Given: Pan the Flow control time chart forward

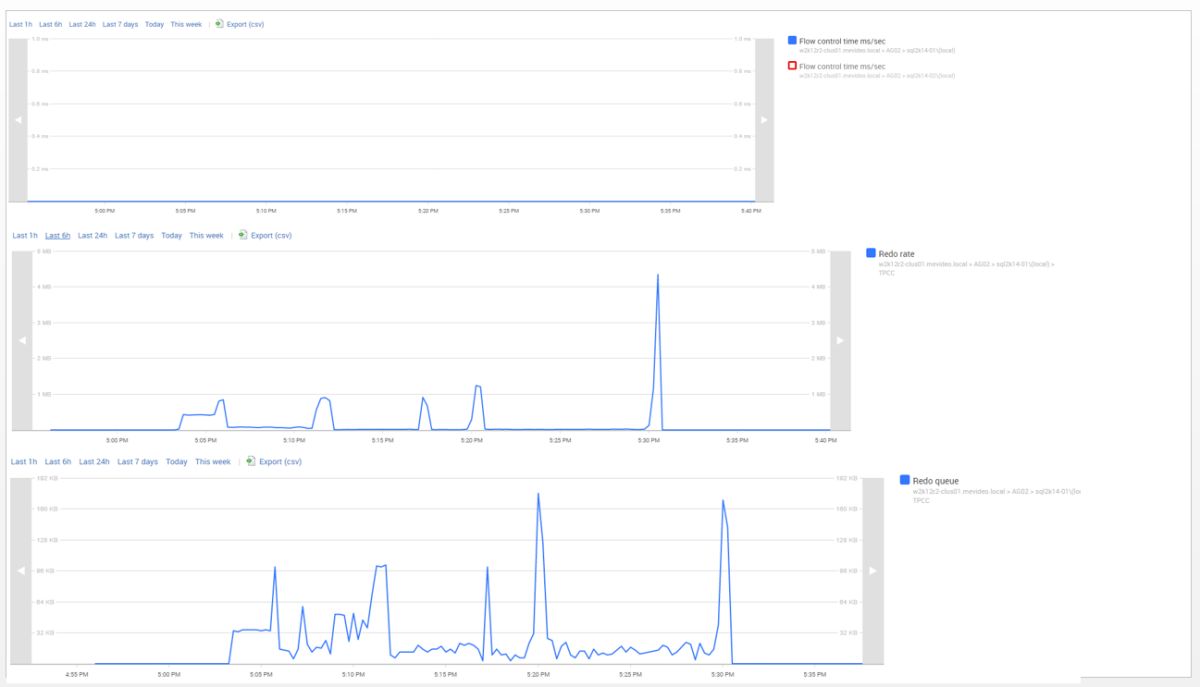Looking at the screenshot, I should 764,119.
